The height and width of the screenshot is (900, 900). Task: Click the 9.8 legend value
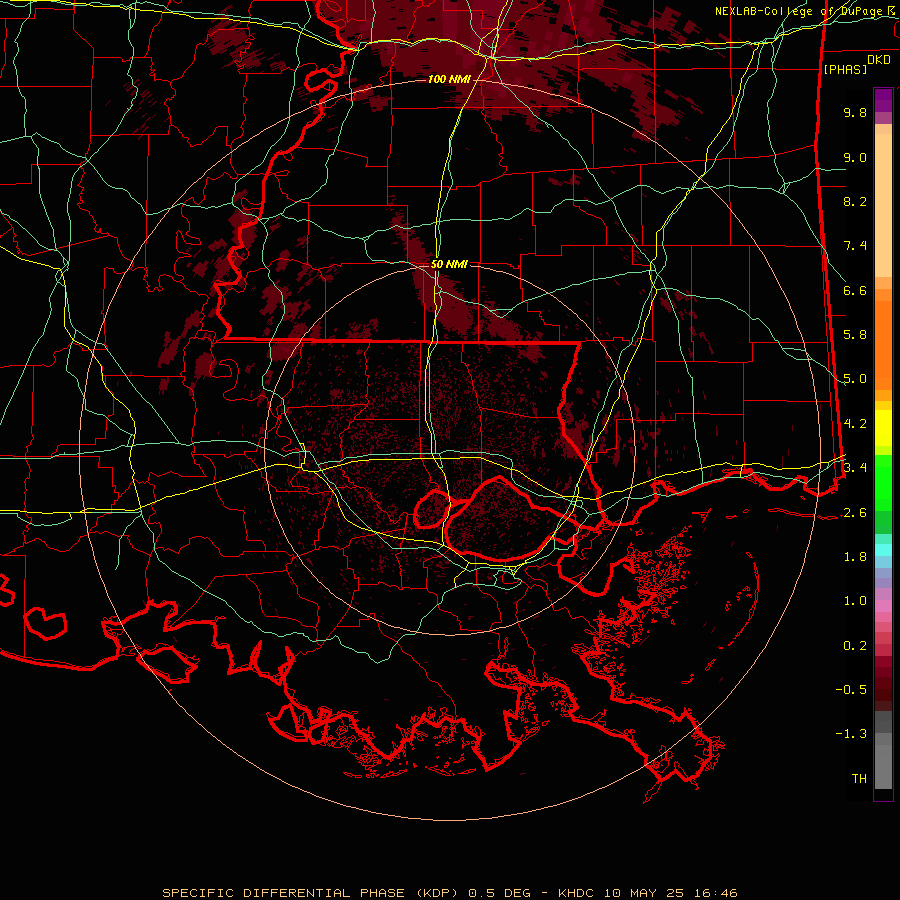click(855, 112)
